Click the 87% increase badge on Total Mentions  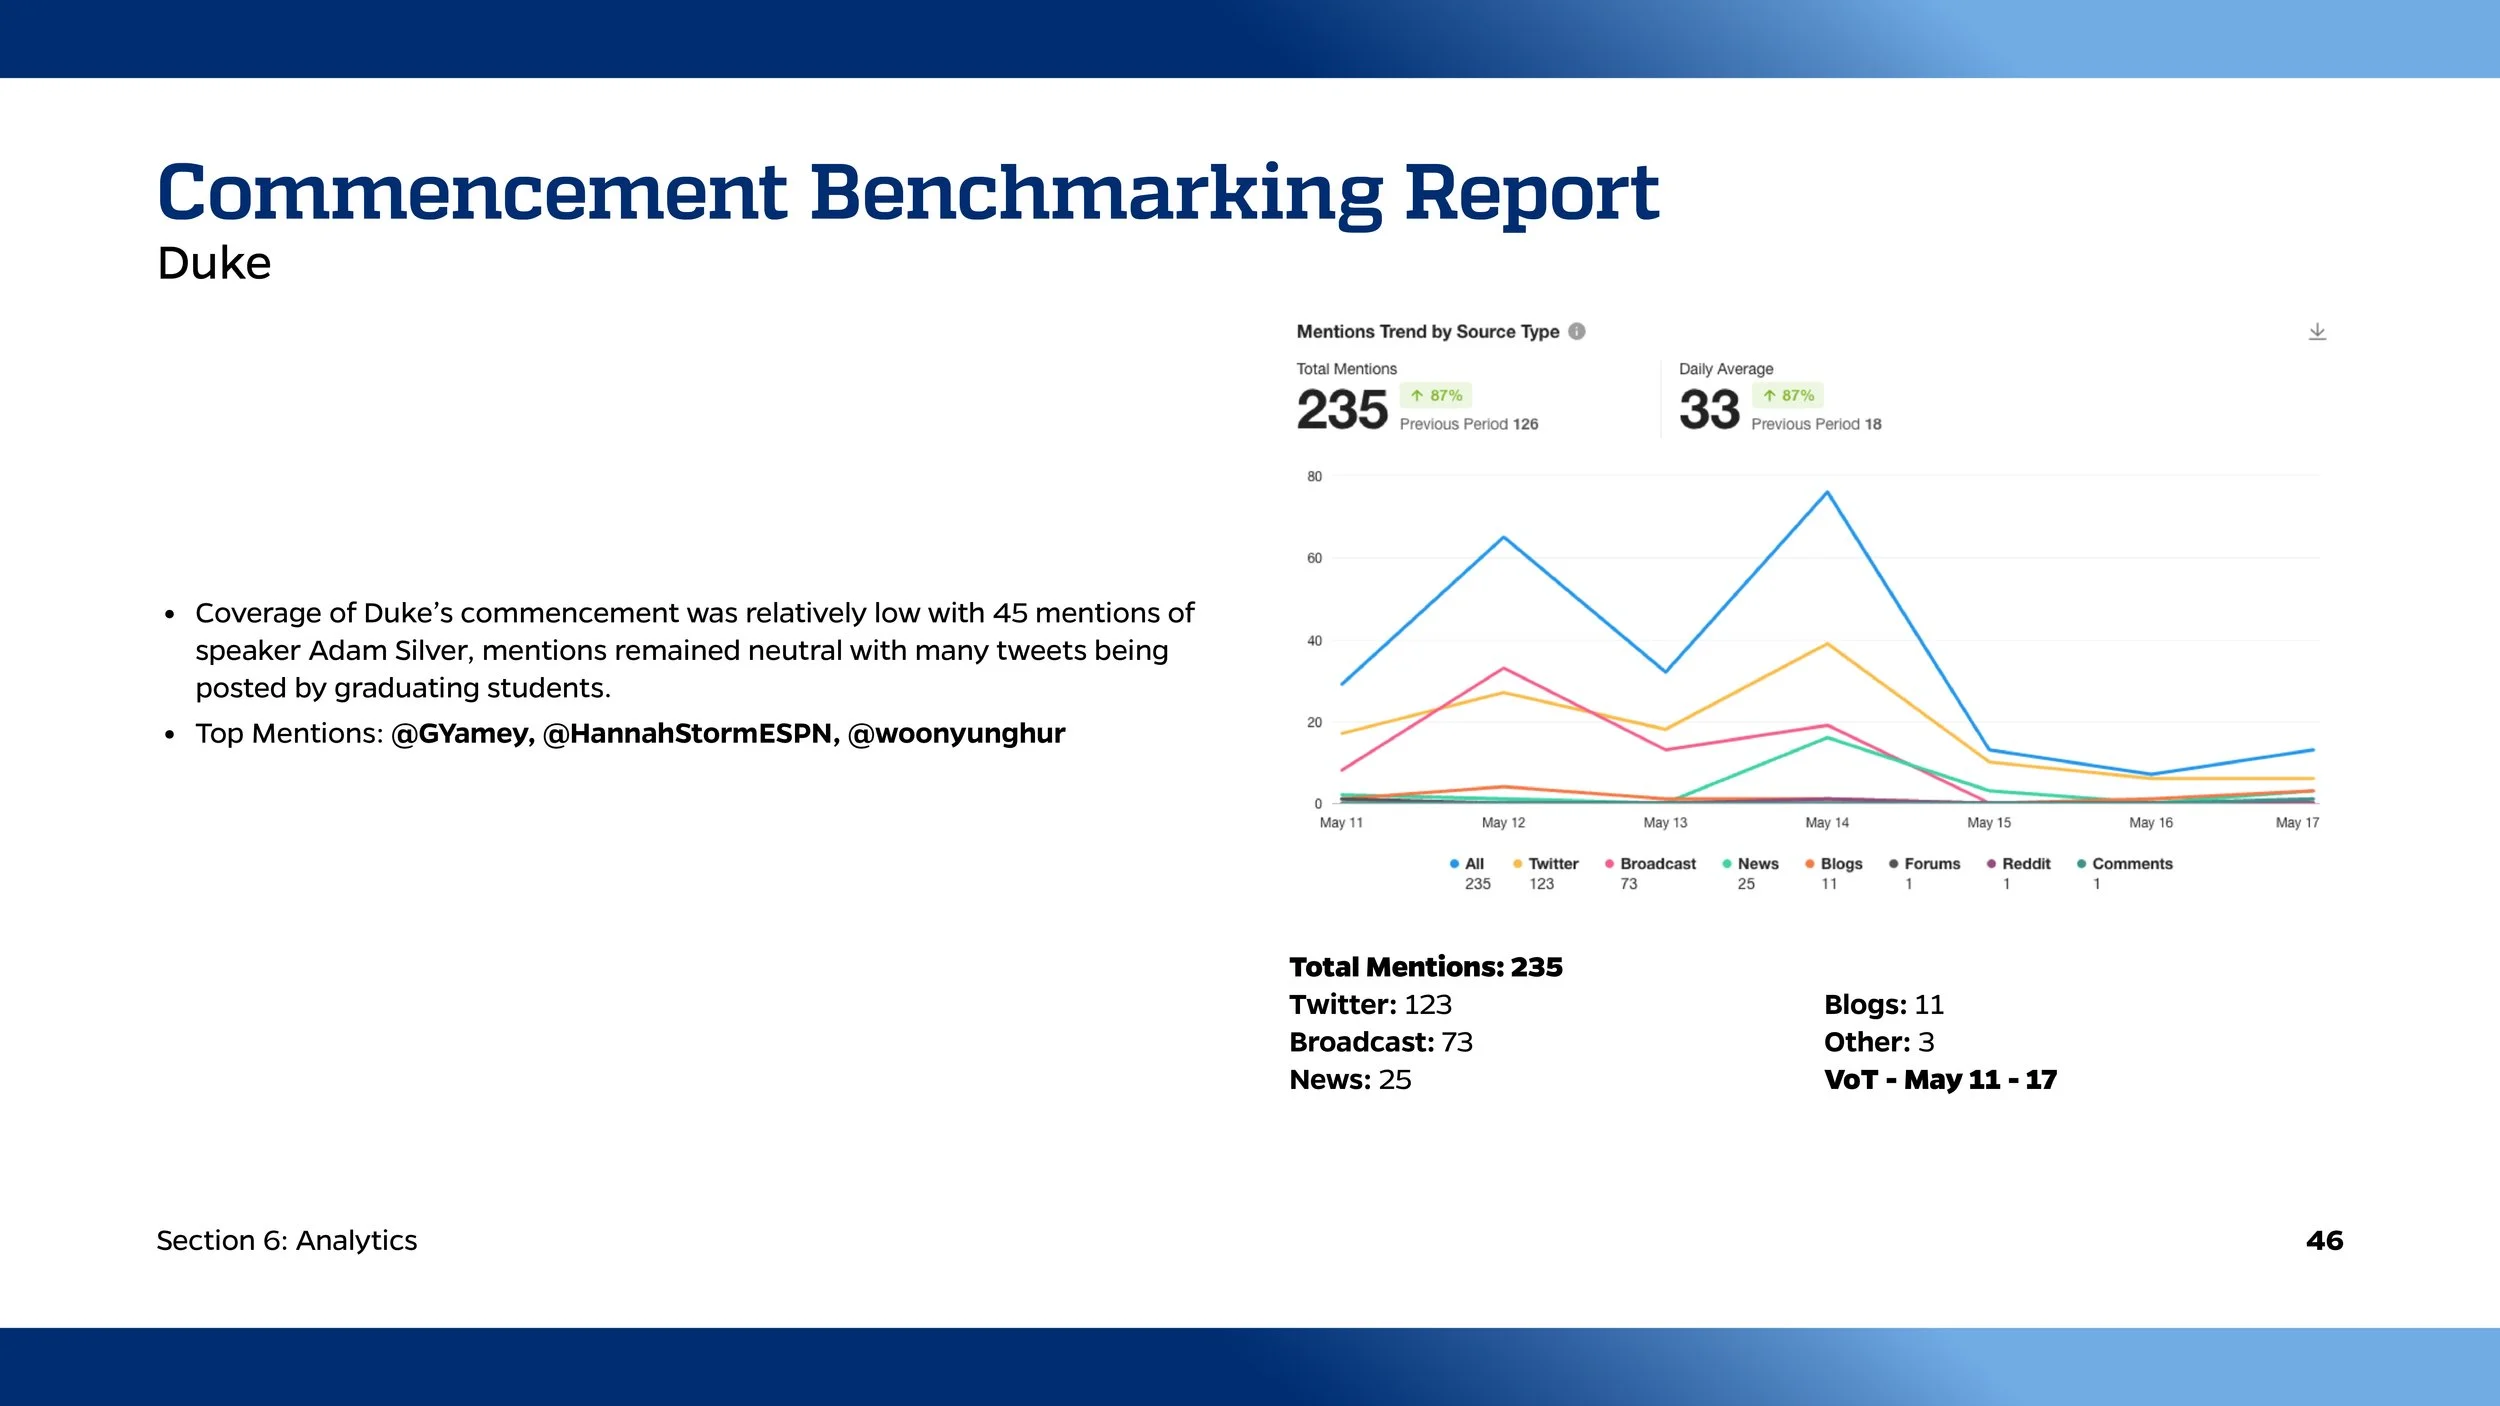[x=1434, y=396]
